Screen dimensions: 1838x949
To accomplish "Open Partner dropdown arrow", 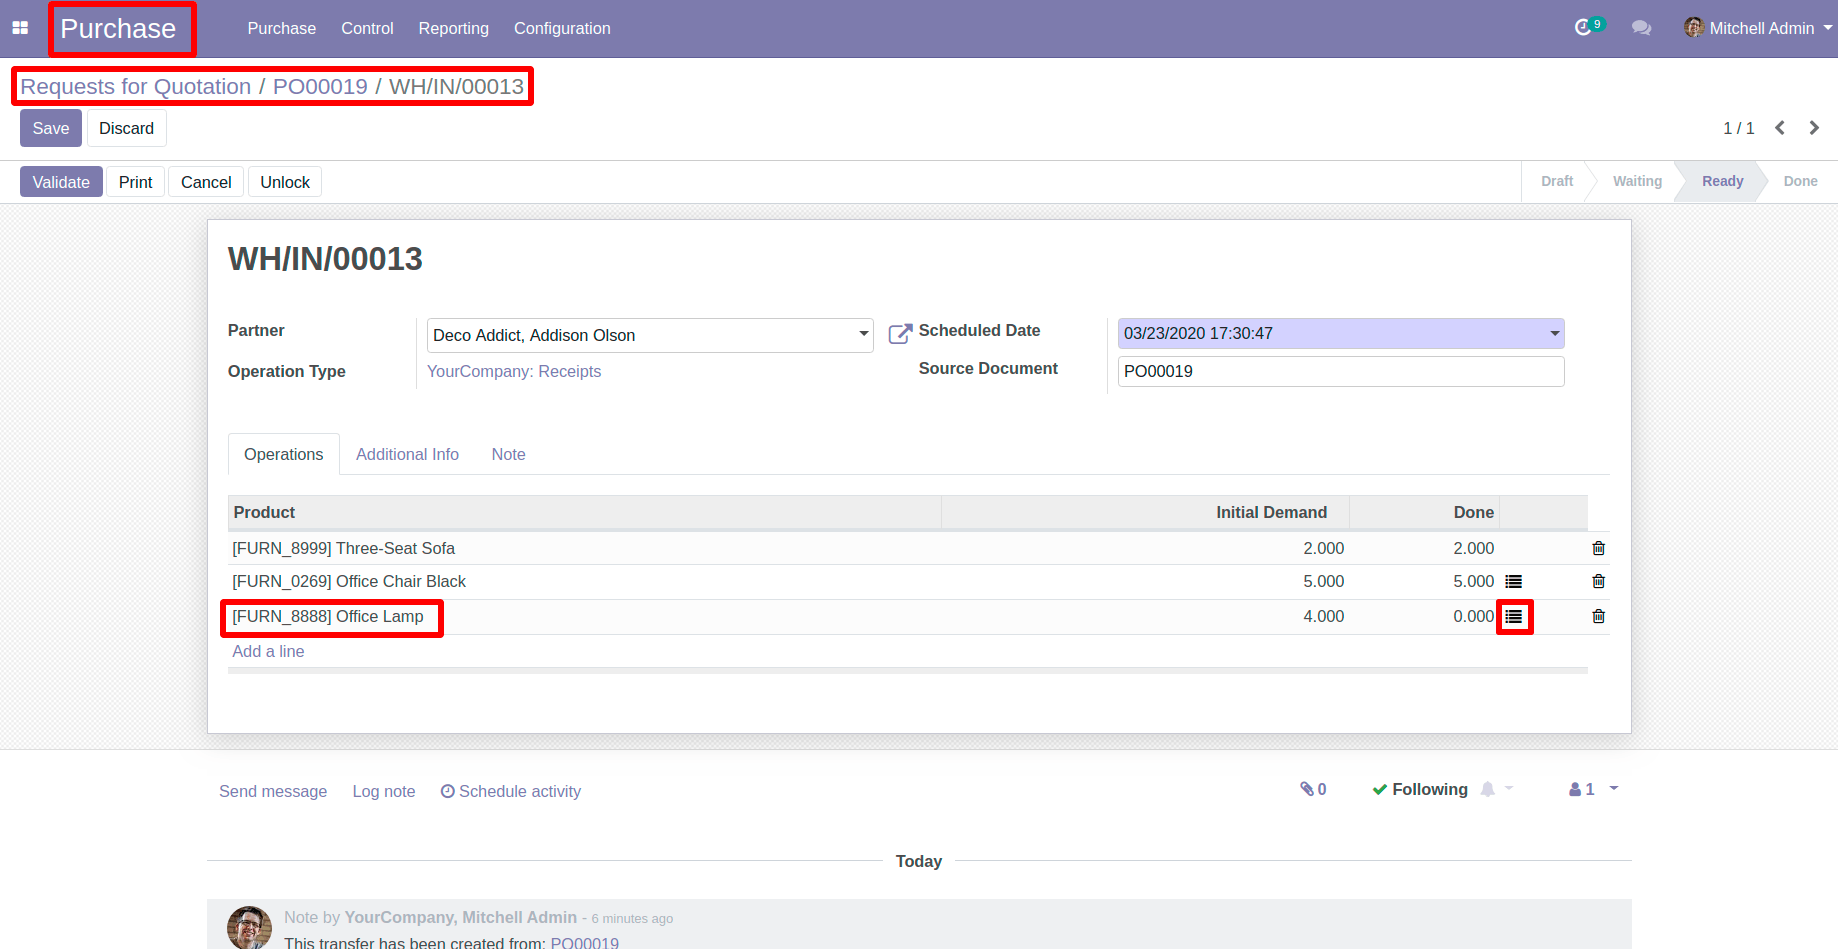I will click(x=864, y=334).
